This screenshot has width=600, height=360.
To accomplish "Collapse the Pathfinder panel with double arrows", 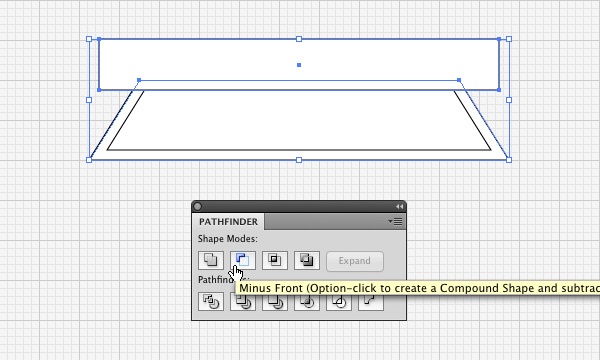I will pos(399,207).
